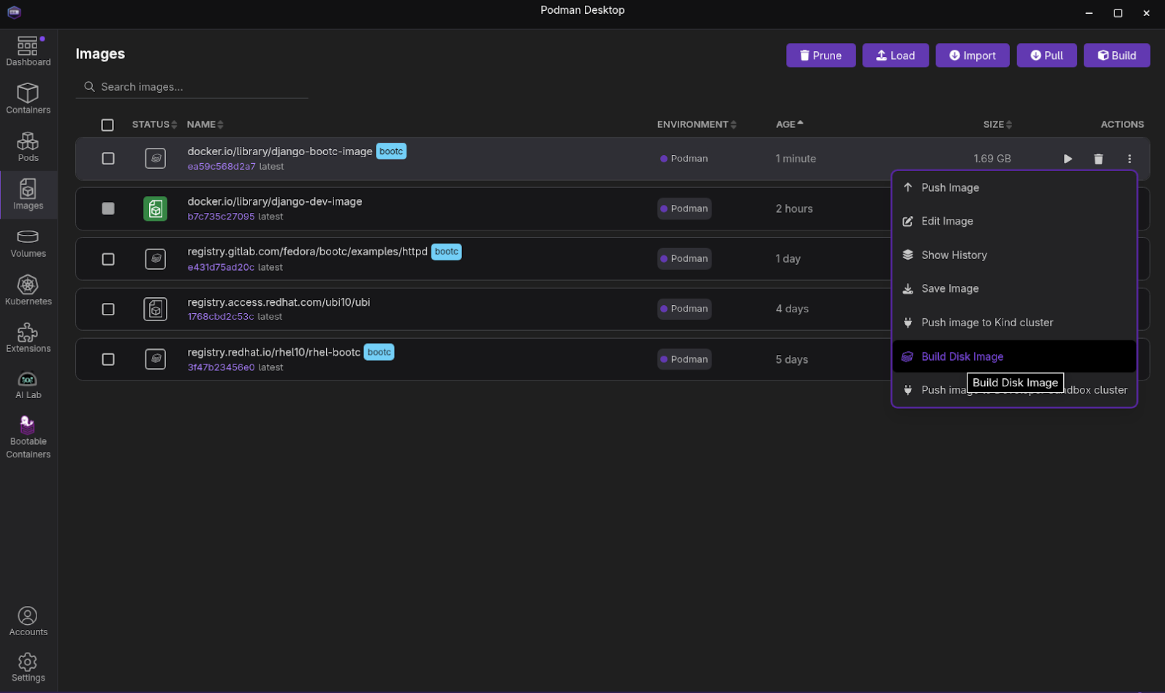Open AI Lab from sidebar
Image resolution: width=1165 pixels, height=693 pixels.
pyautogui.click(x=28, y=384)
